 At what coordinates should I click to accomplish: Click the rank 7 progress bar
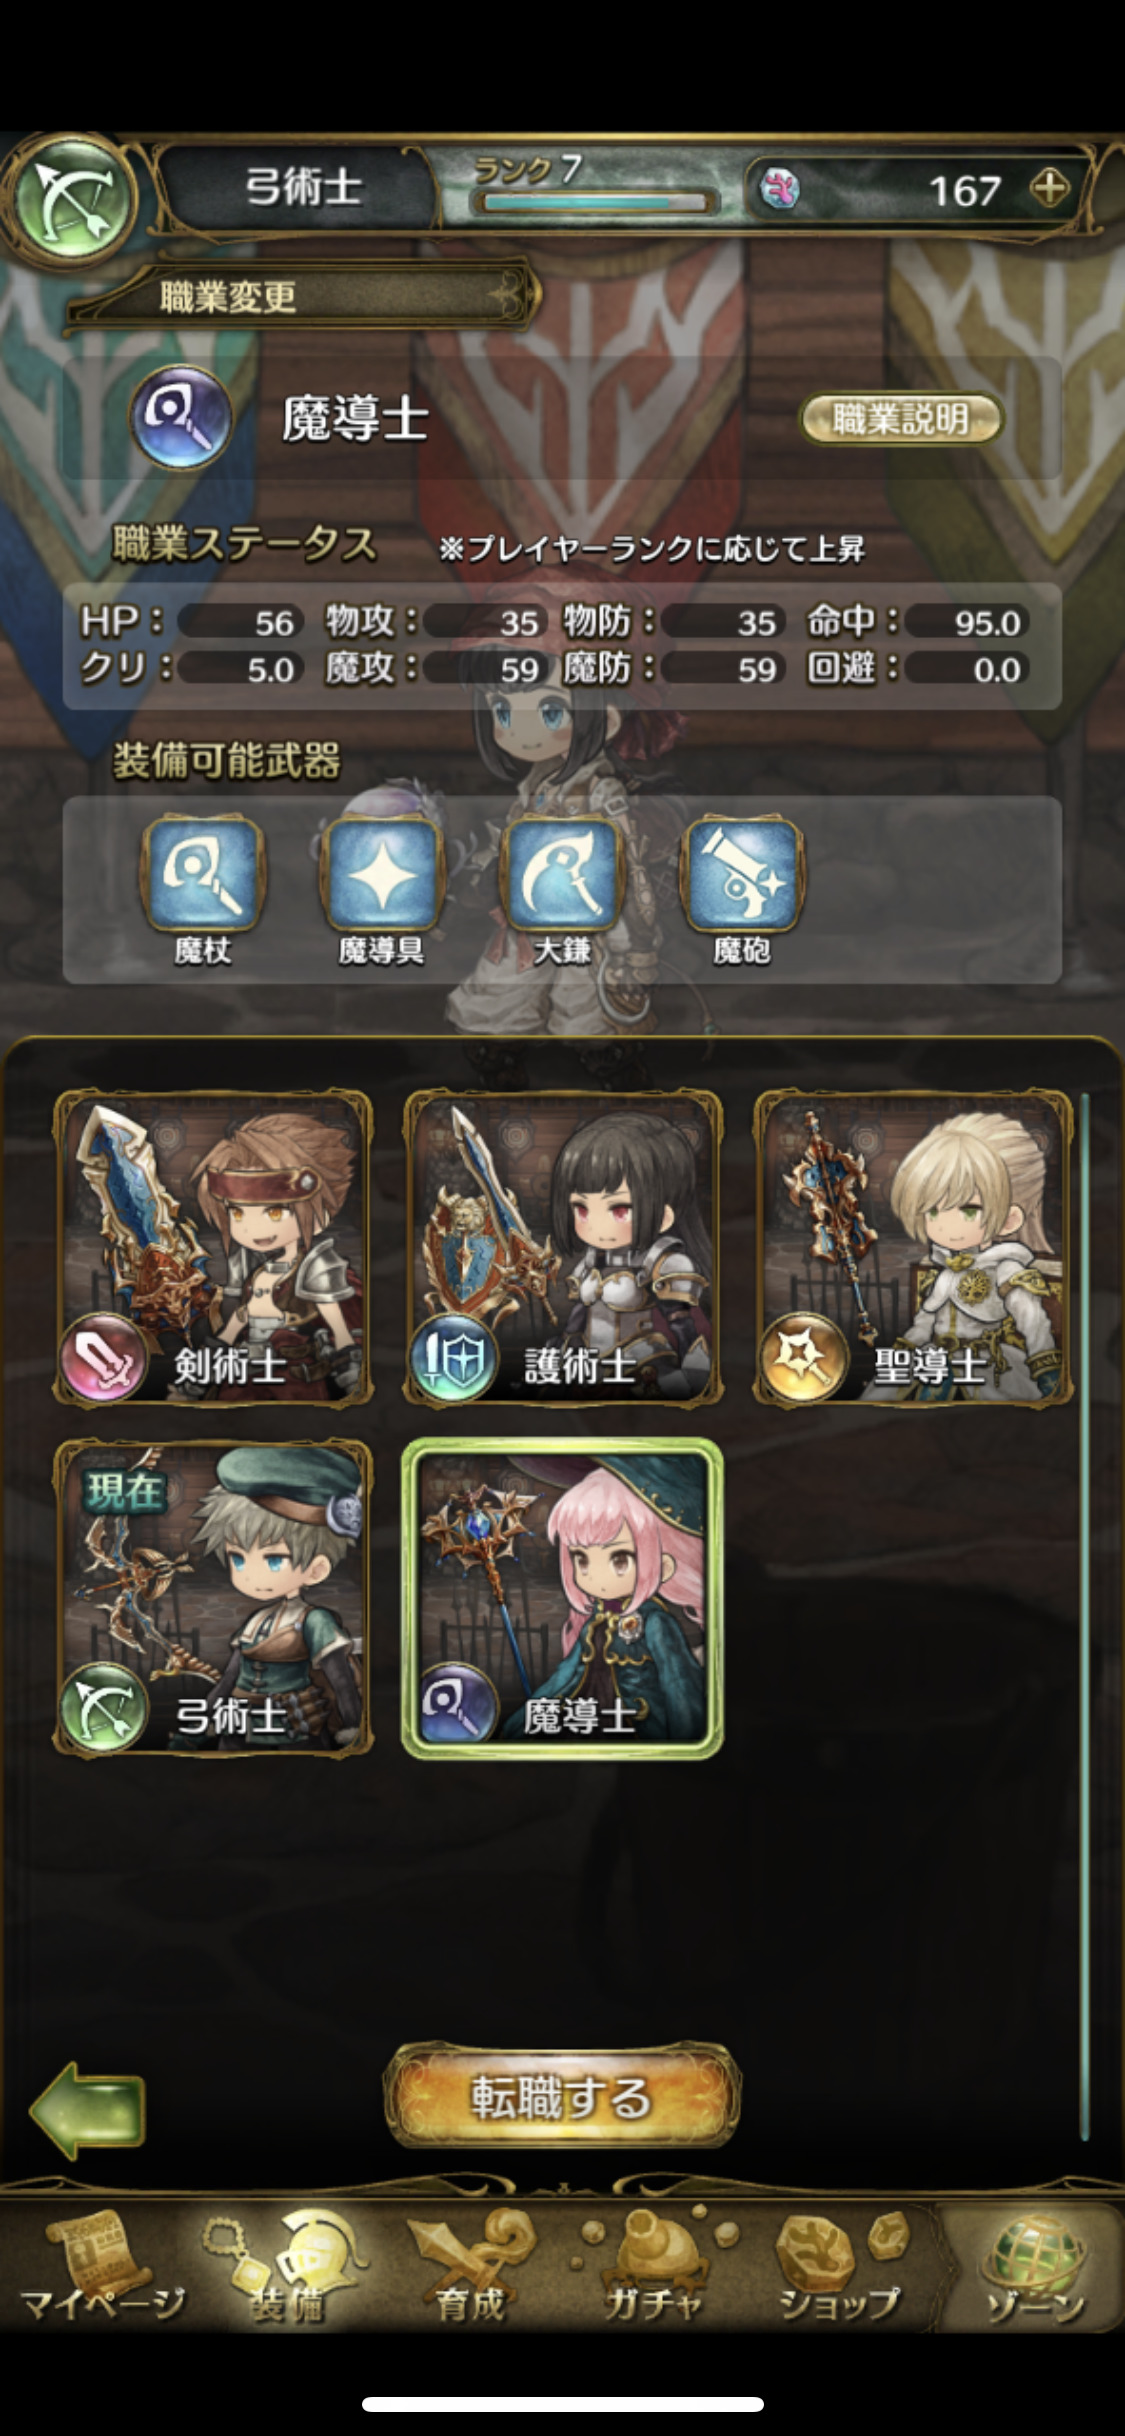click(595, 203)
